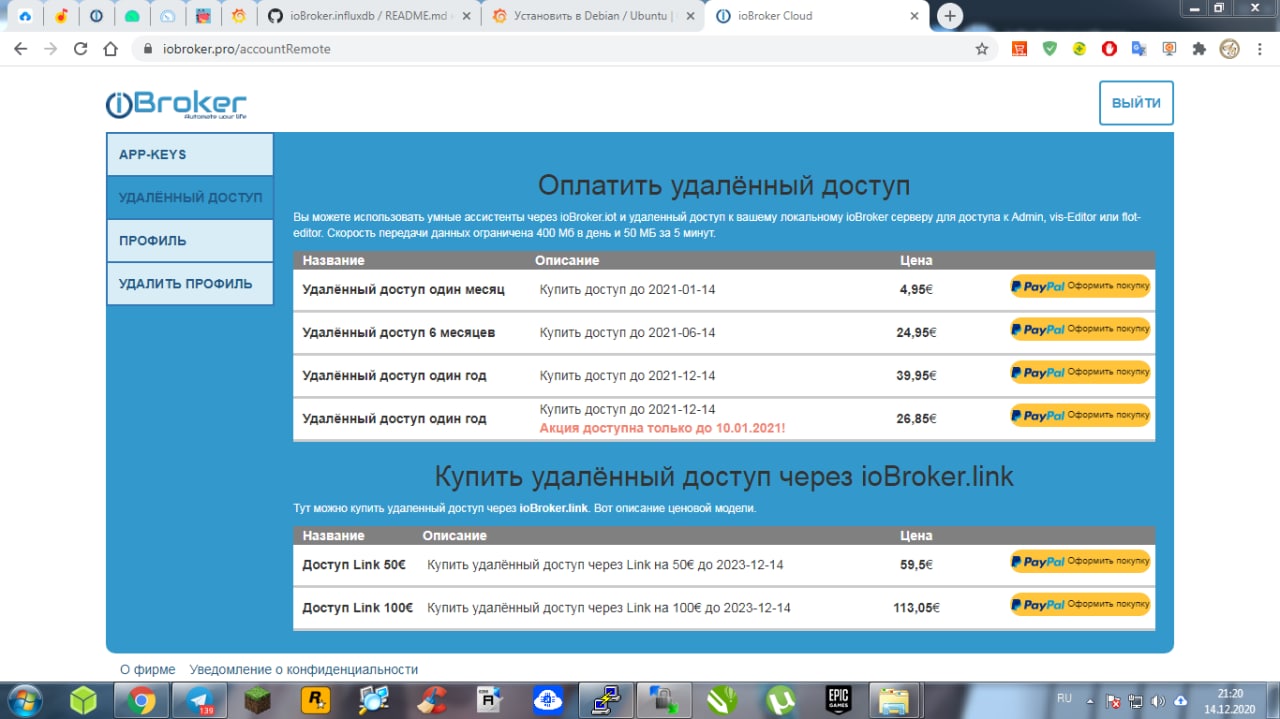
Task: Open APP-KEYS sidebar item
Action: click(x=190, y=155)
